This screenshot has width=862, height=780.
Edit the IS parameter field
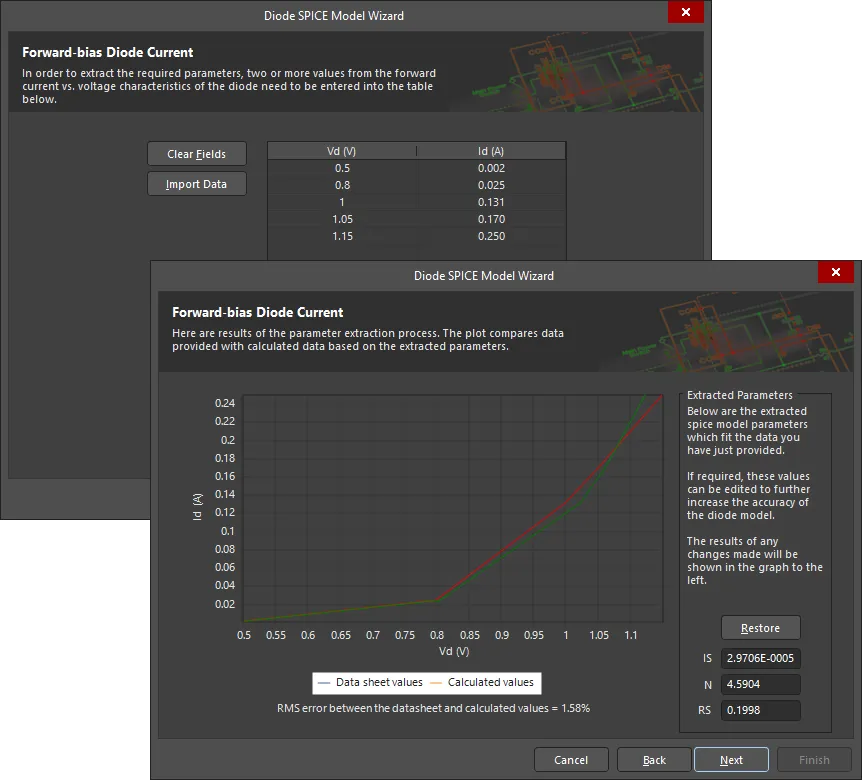(761, 658)
